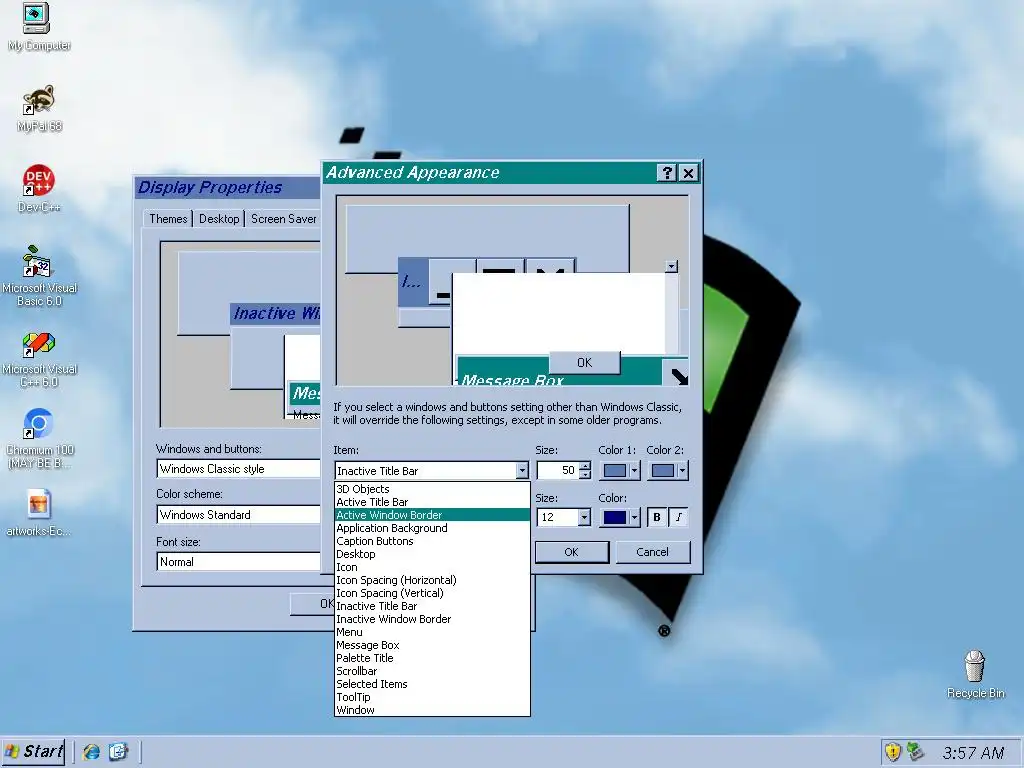Select the Microsoft Visual C++ 6.0 shortcut
The image size is (1024, 768).
tap(39, 359)
